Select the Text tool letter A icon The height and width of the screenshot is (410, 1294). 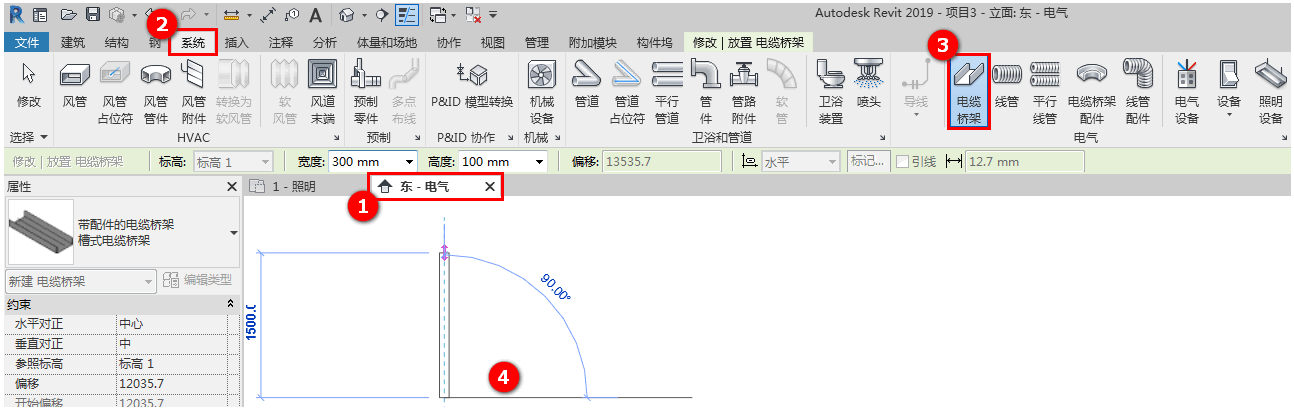[x=315, y=15]
